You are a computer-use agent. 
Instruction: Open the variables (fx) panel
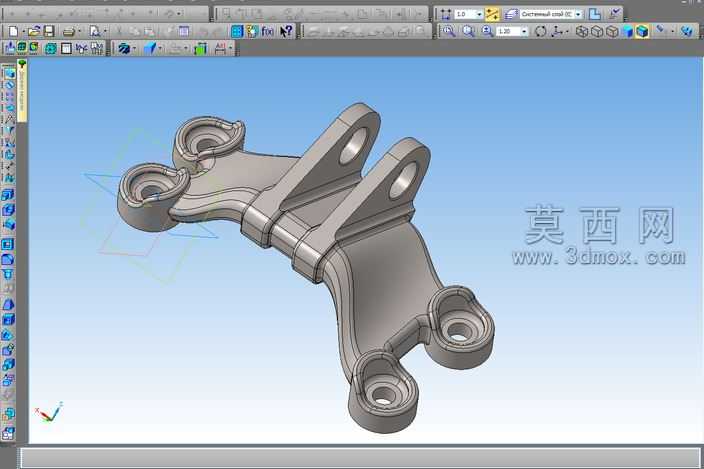tap(268, 31)
